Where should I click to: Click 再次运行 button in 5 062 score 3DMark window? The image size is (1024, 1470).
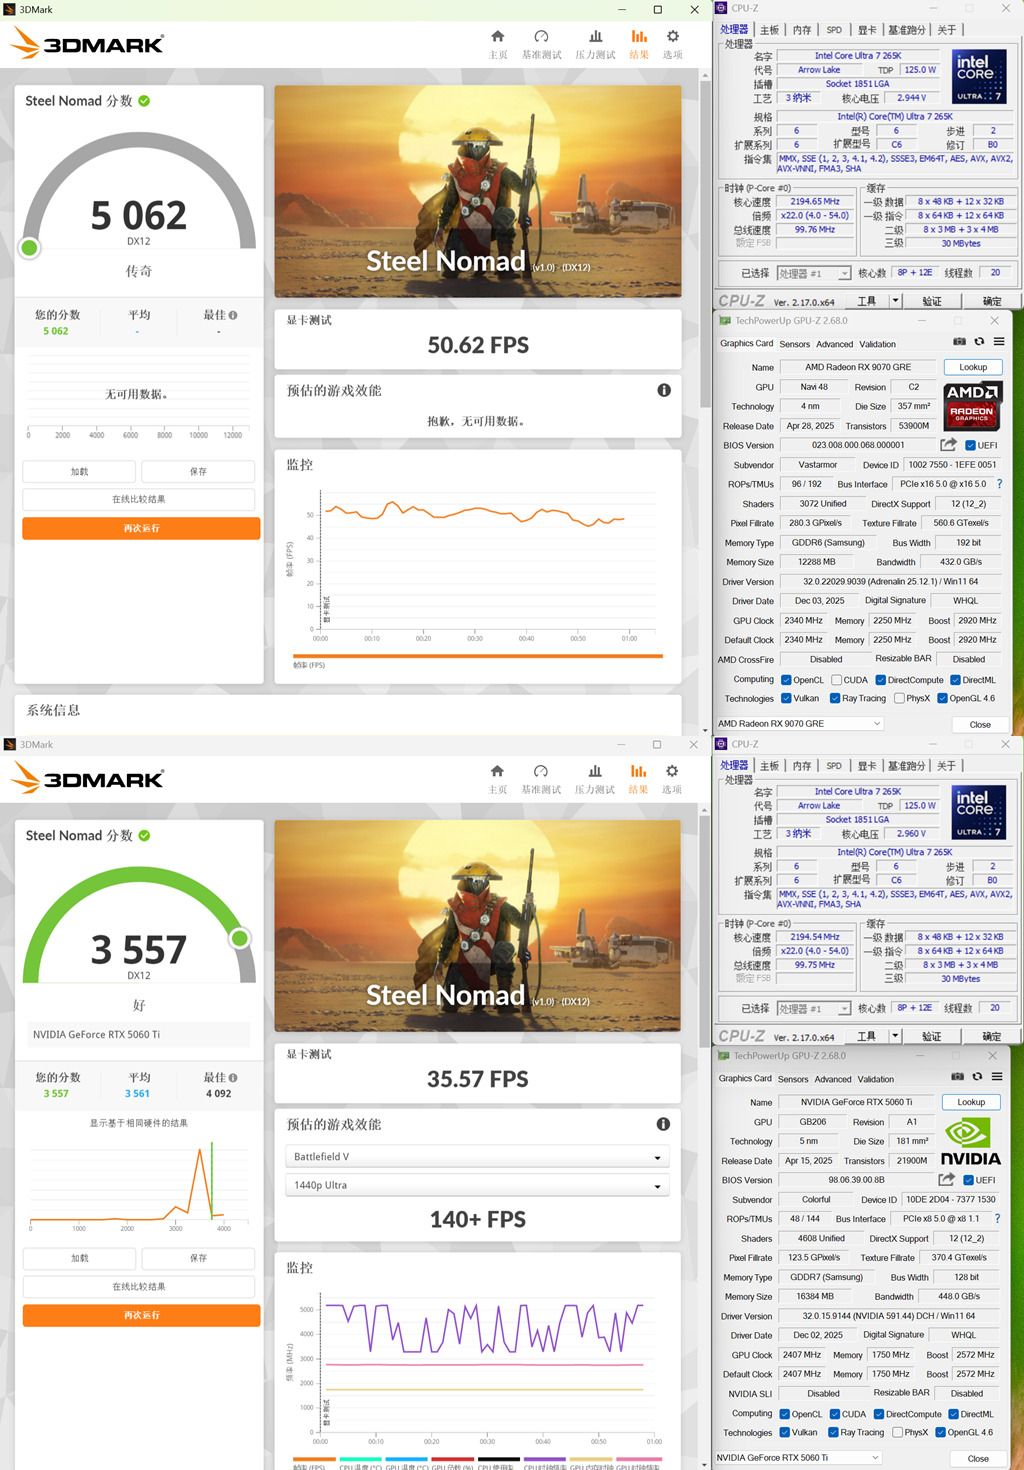point(141,528)
